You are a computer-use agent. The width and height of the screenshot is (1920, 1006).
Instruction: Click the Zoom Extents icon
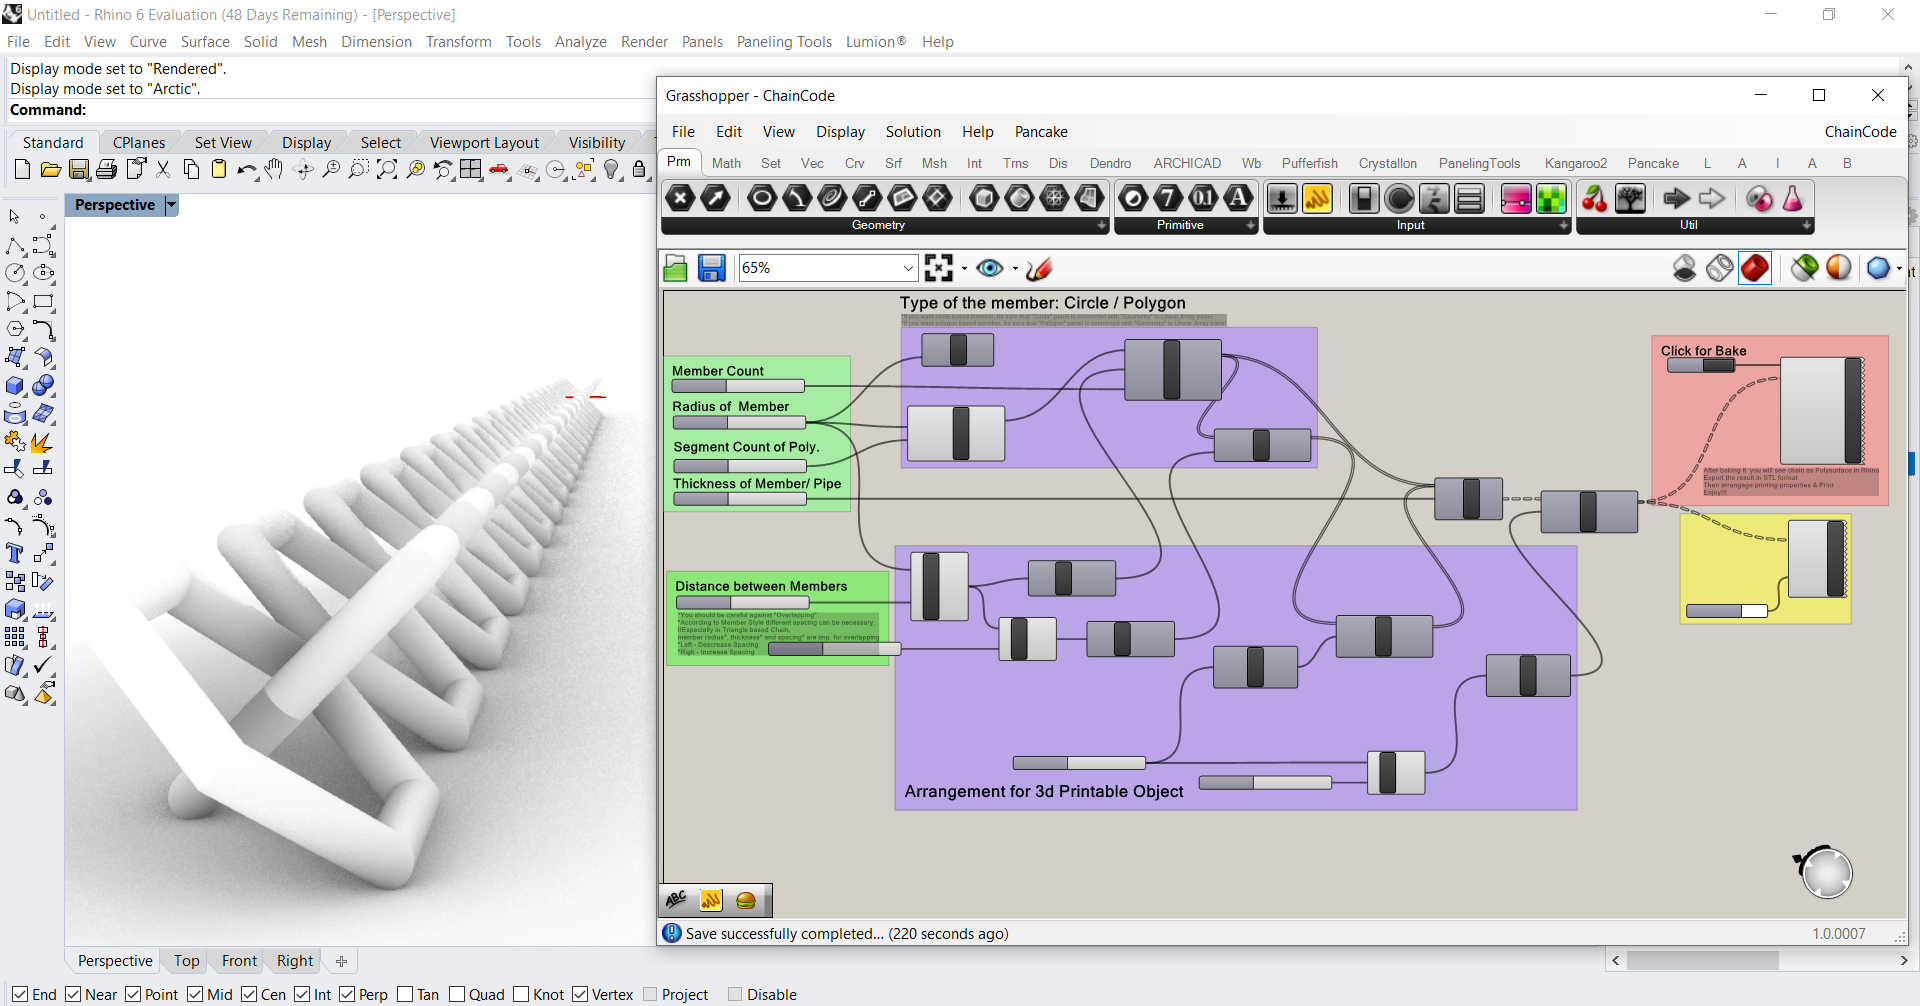click(x=387, y=170)
